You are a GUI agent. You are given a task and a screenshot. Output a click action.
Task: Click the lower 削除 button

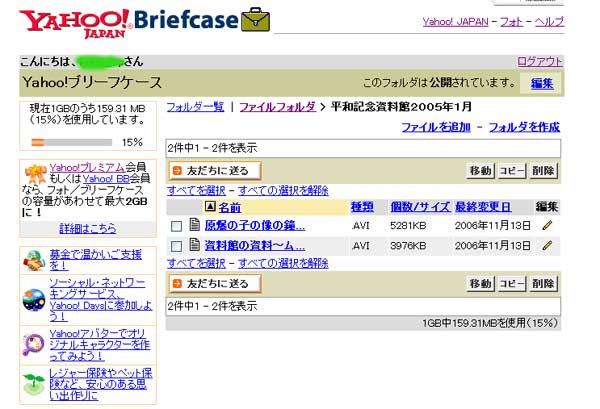coord(543,284)
